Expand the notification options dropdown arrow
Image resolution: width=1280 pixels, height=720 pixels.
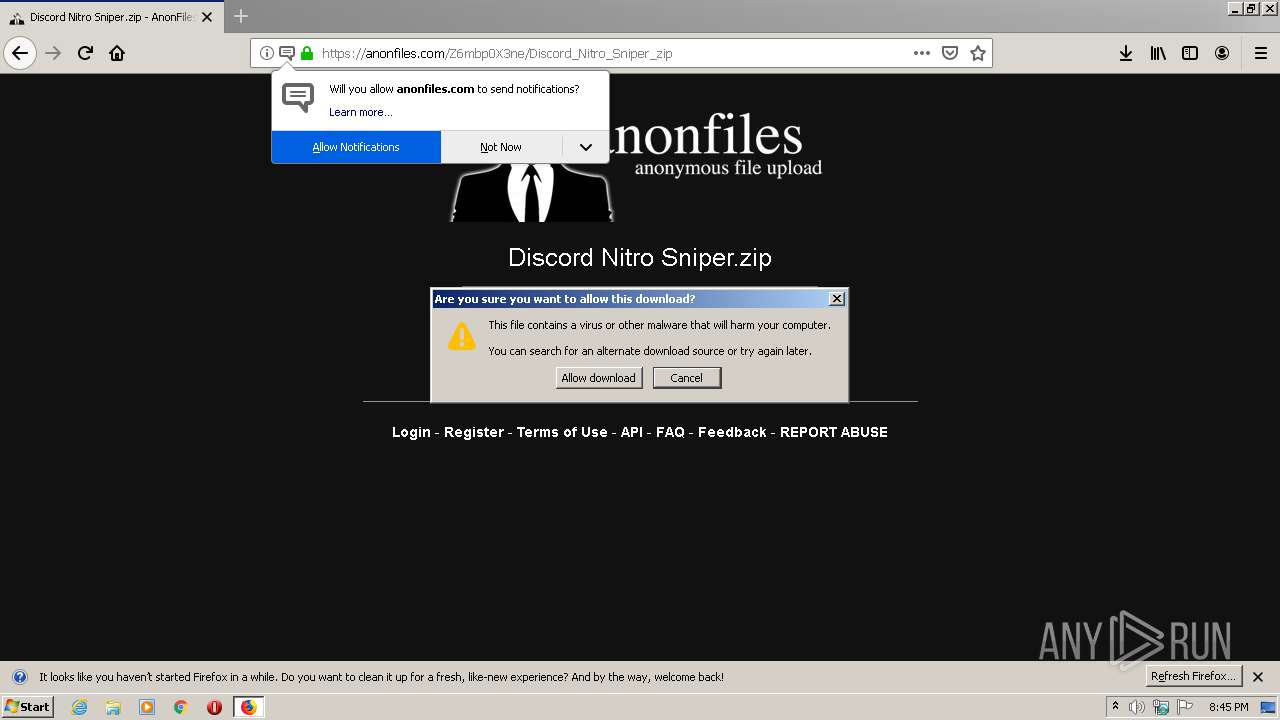[586, 147]
